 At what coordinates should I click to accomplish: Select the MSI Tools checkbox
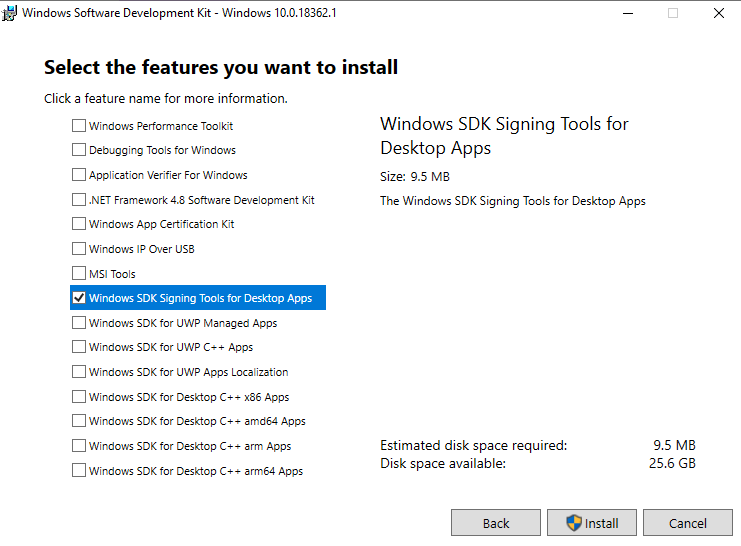pos(79,274)
